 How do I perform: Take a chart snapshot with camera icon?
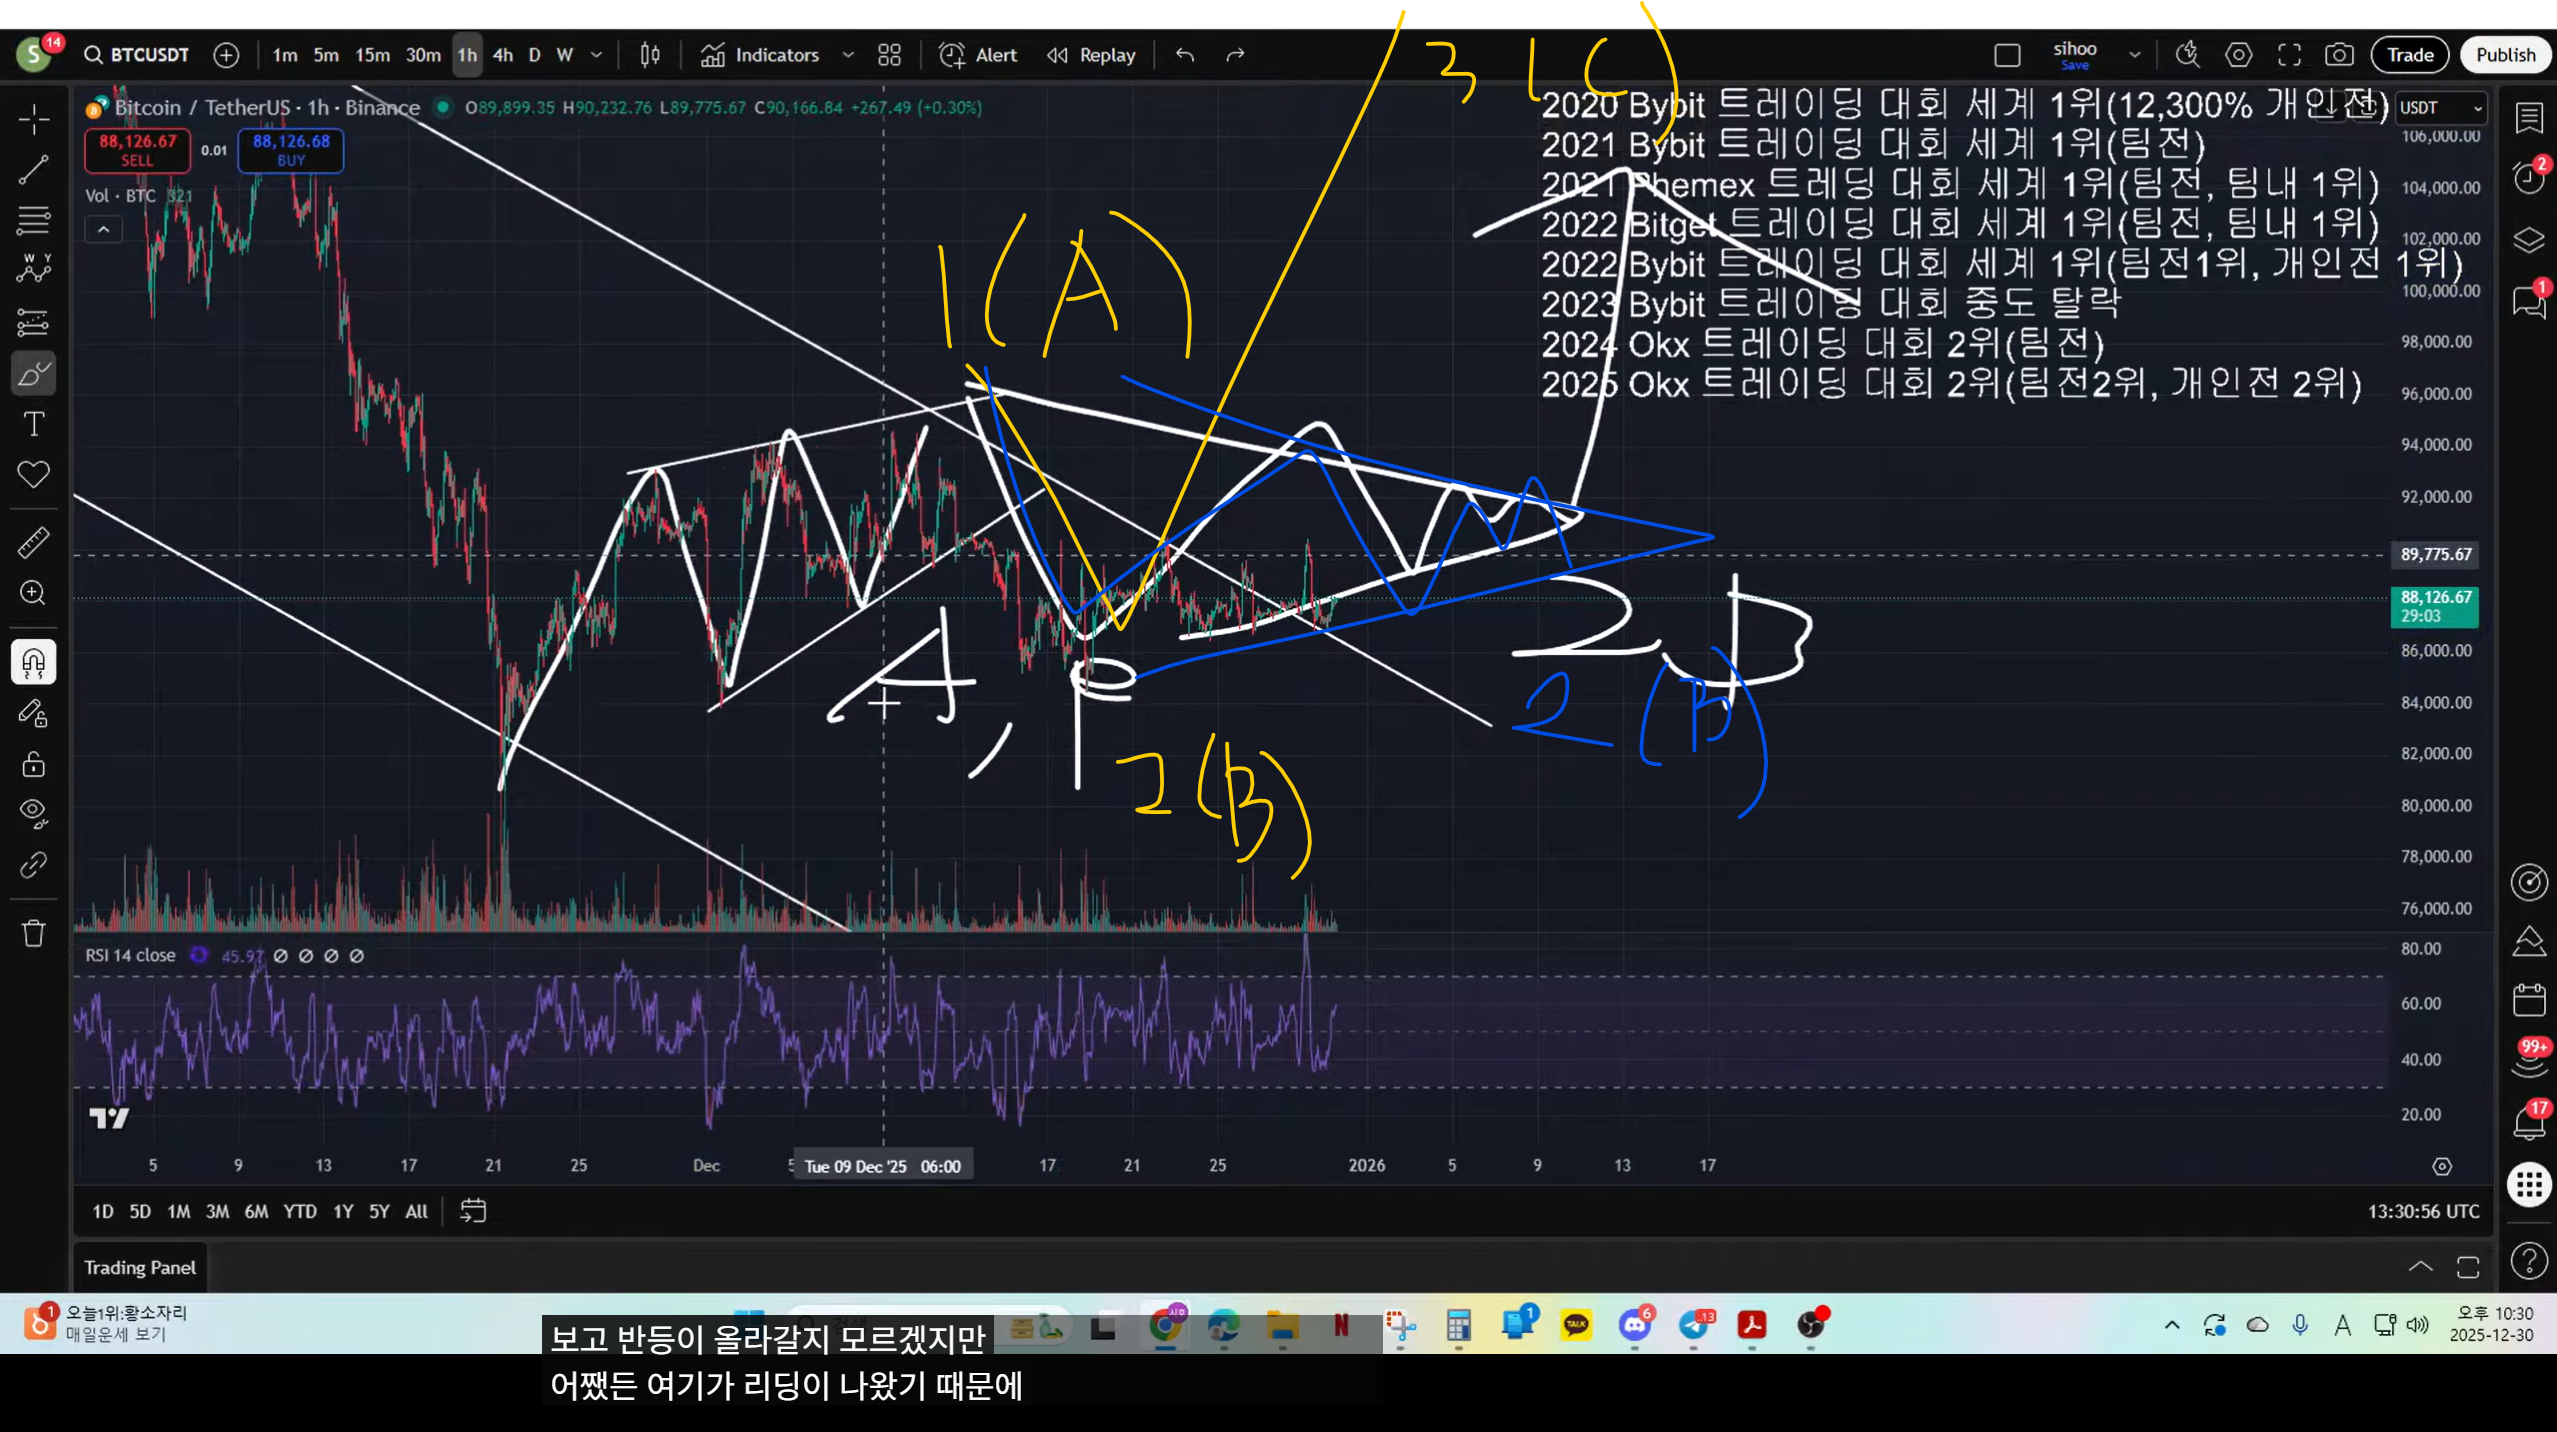[2338, 55]
